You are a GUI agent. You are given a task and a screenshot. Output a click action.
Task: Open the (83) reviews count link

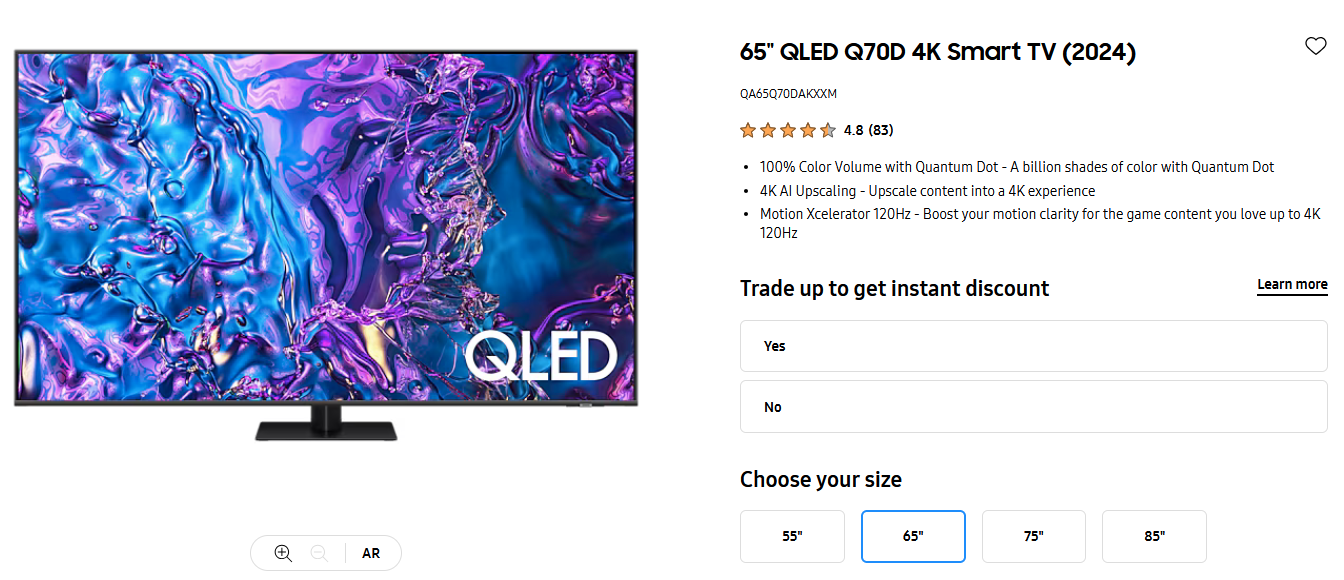coord(881,130)
